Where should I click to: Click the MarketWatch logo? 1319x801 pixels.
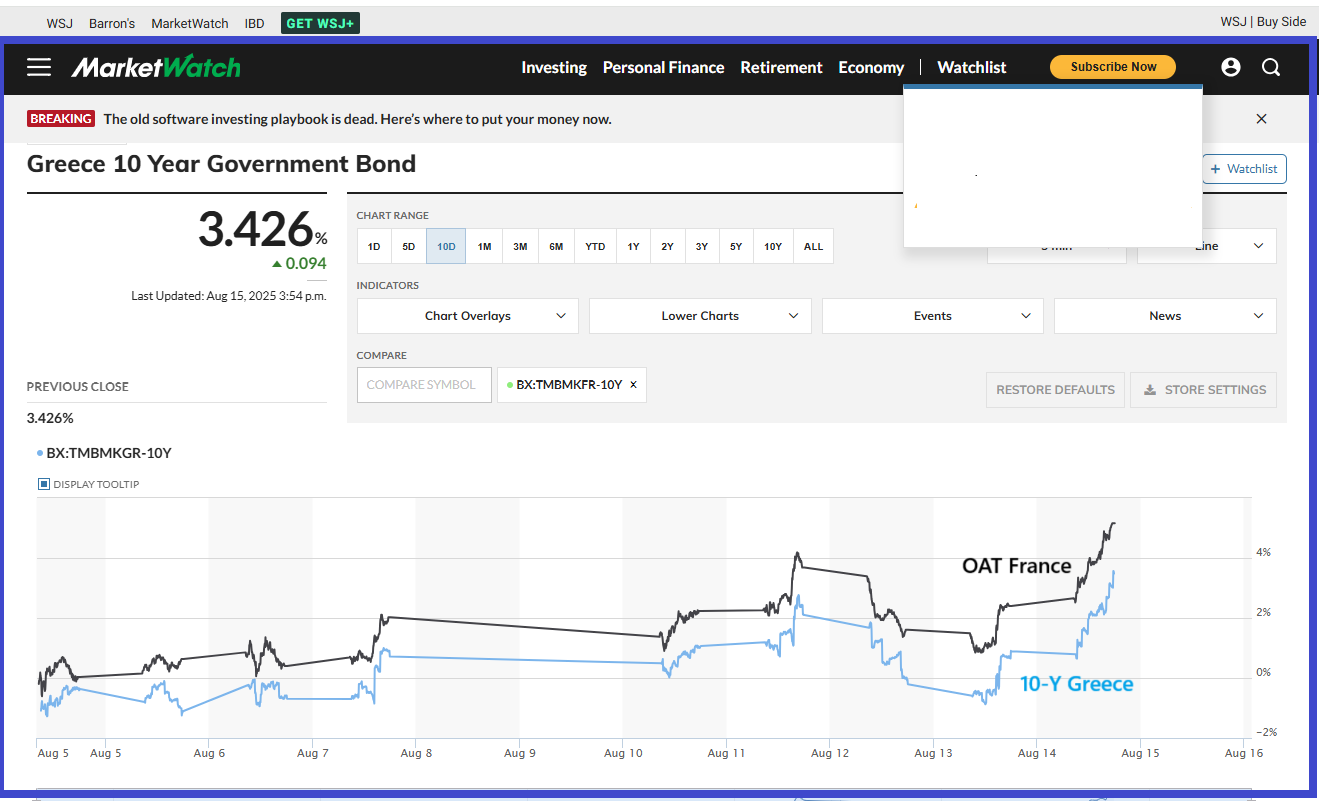[x=156, y=67]
